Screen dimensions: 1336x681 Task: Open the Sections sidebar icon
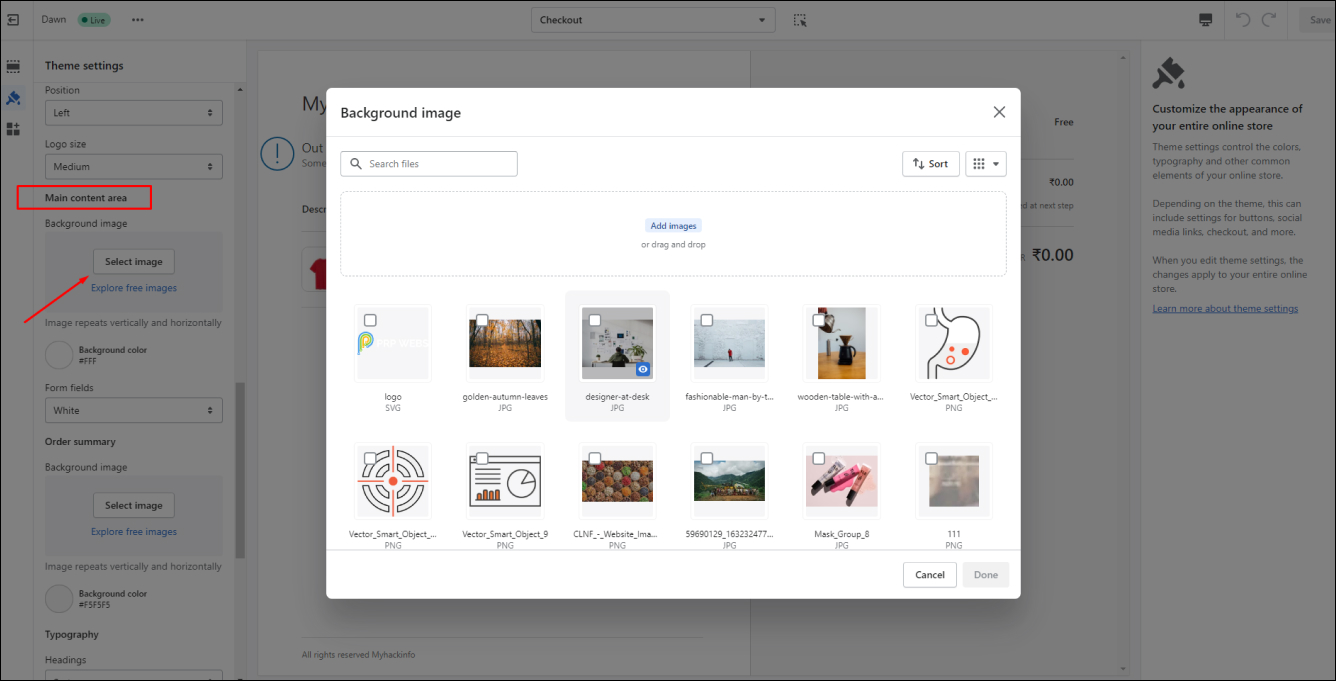click(13, 67)
